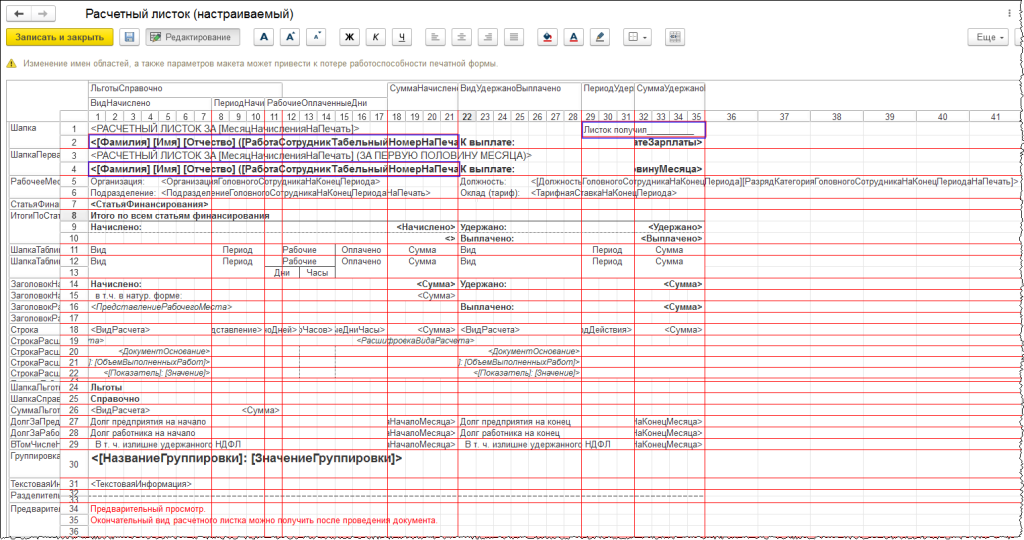
Task: Select column header 22
Action: tap(467, 117)
